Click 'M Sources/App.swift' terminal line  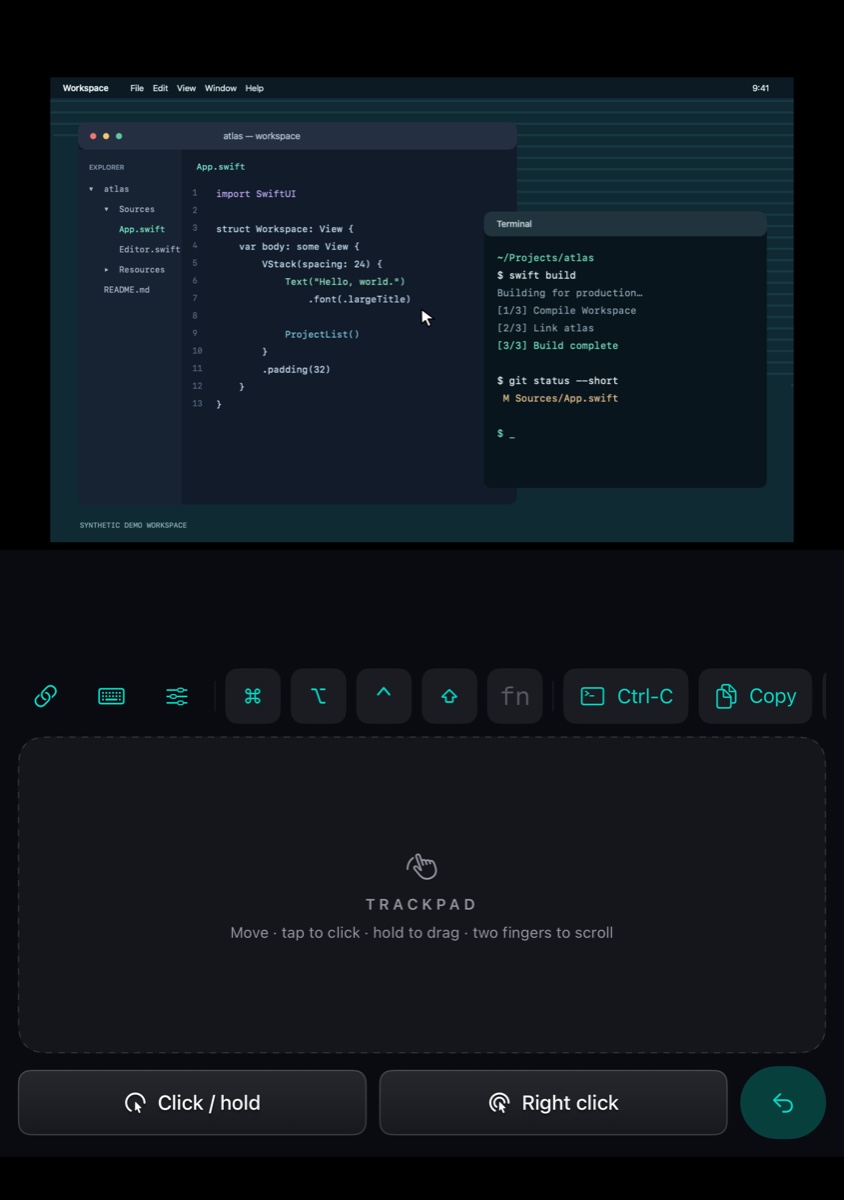560,398
